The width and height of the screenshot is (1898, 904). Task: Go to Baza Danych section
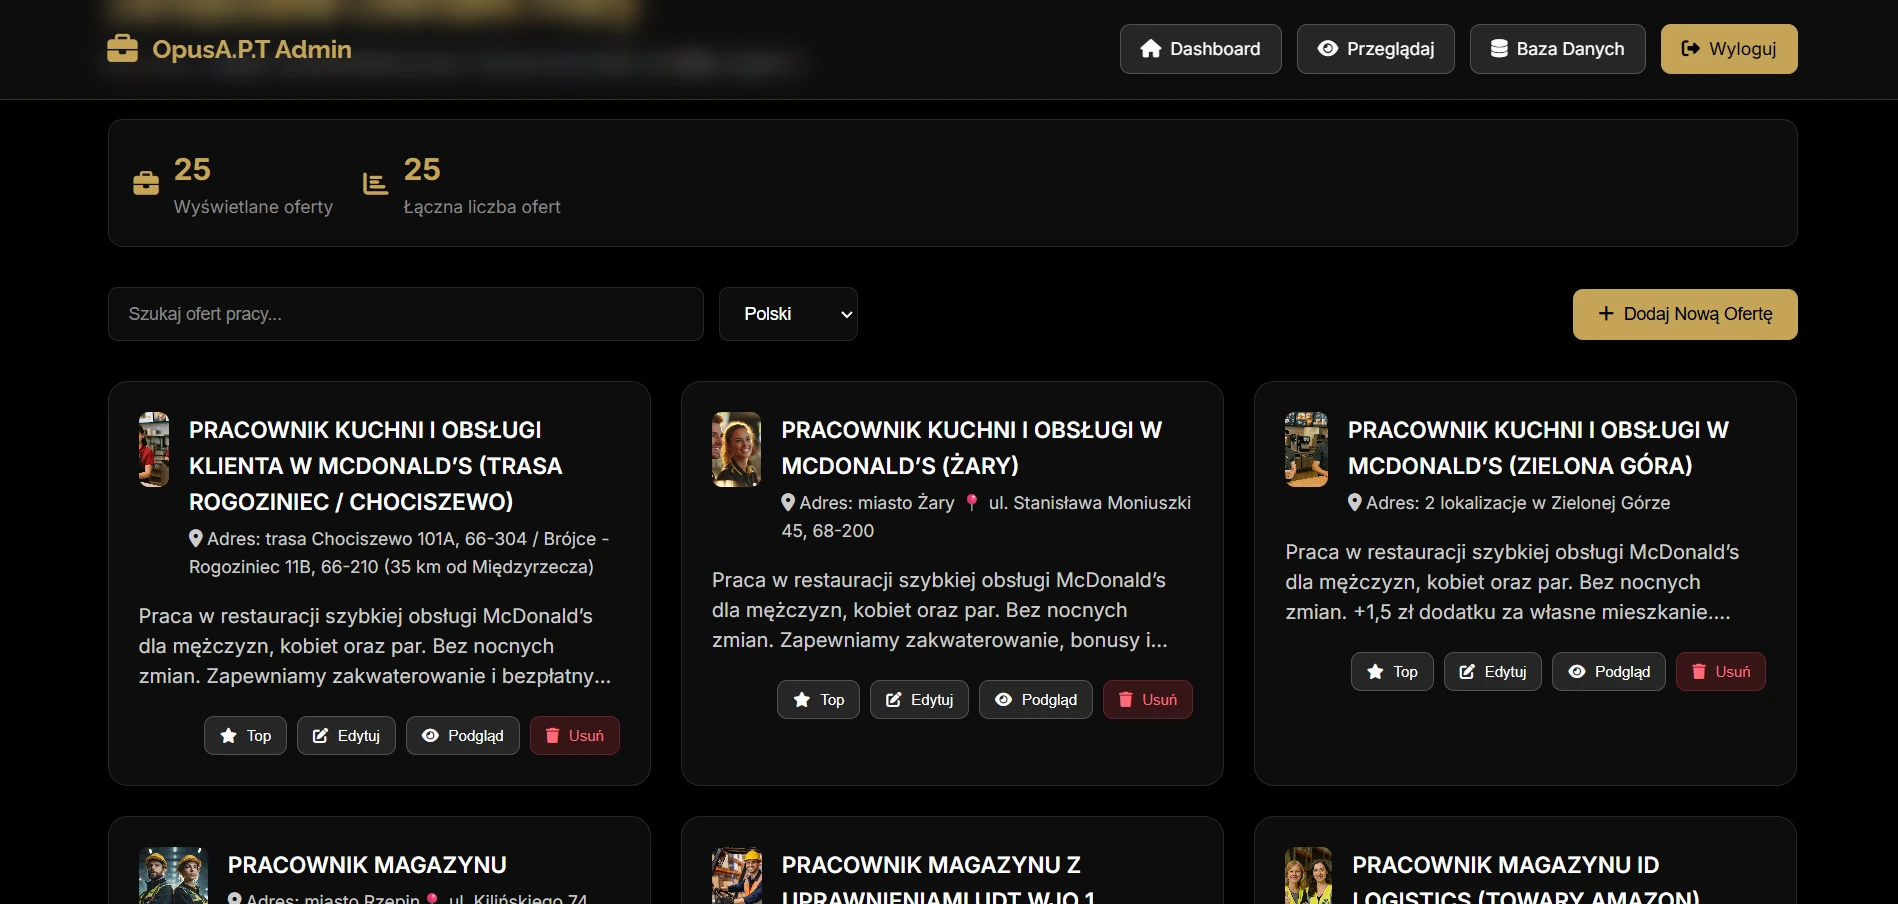click(1557, 49)
